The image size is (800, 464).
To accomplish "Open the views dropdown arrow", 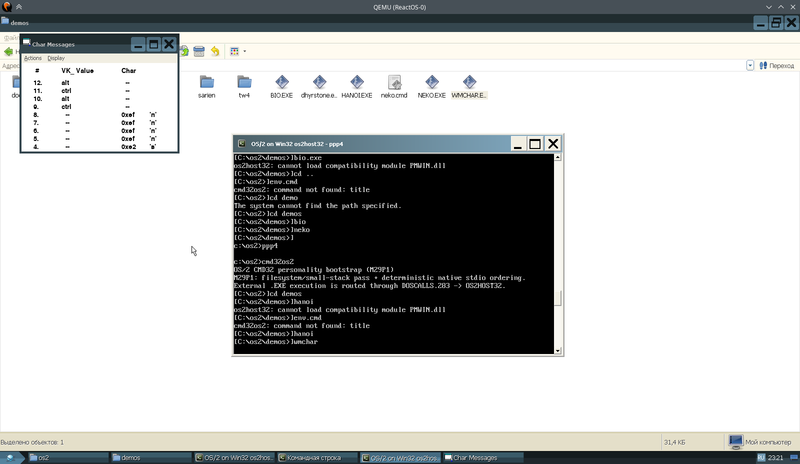I will click(x=244, y=51).
